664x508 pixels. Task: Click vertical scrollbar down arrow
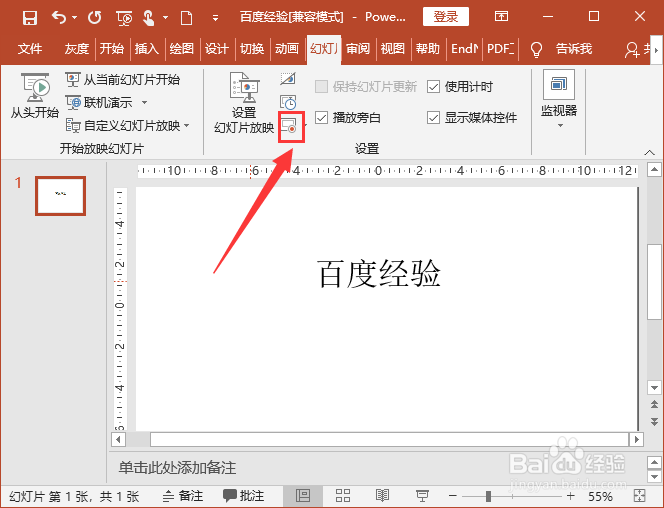(x=654, y=387)
